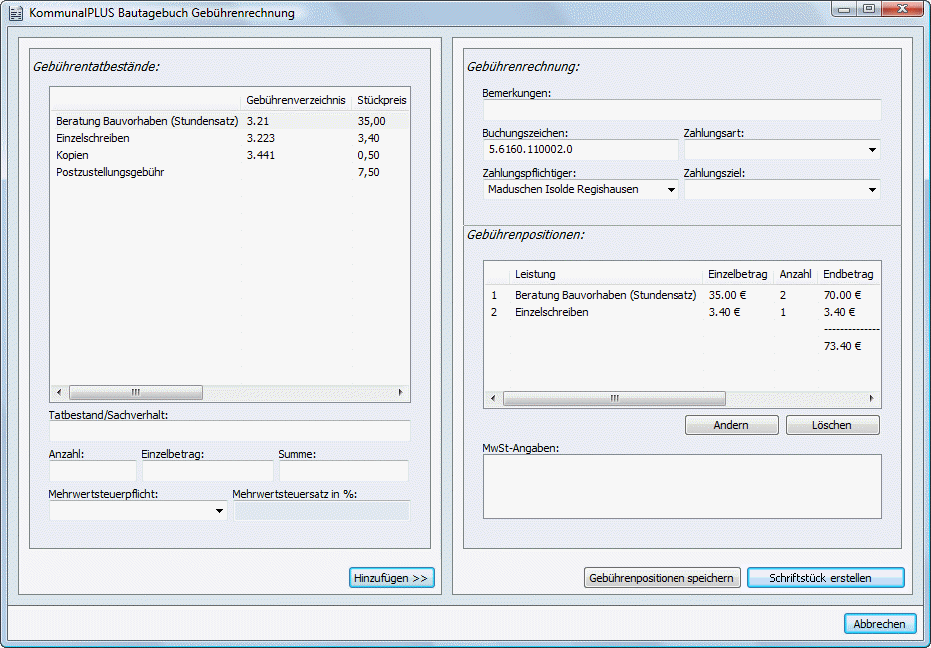
Task: Open the Mehrwertsteuerpflicht dropdown
Action: 220,511
